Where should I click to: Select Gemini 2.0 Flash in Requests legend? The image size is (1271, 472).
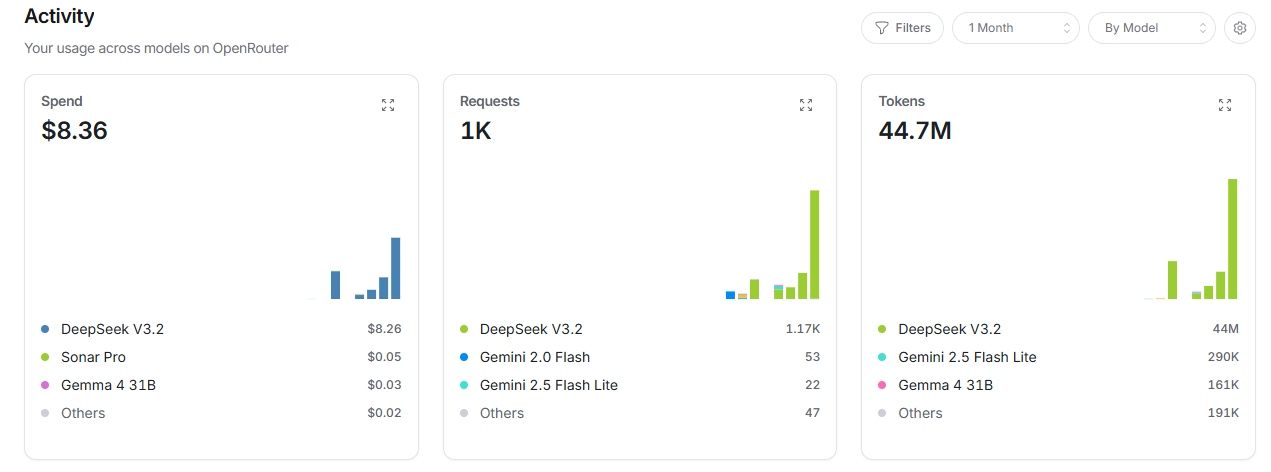534,357
